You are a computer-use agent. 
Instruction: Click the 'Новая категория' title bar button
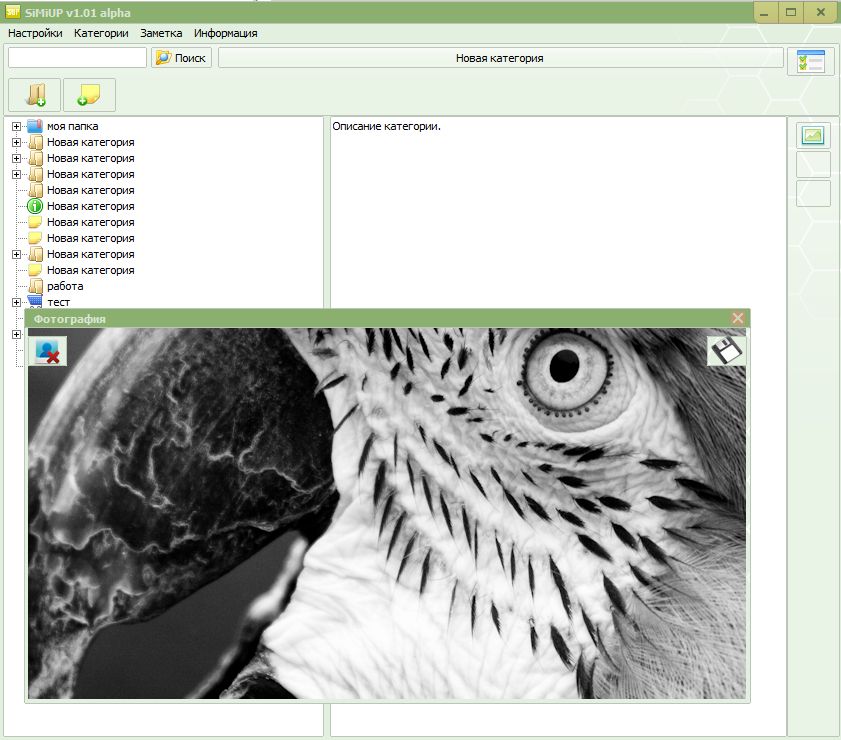[500, 58]
